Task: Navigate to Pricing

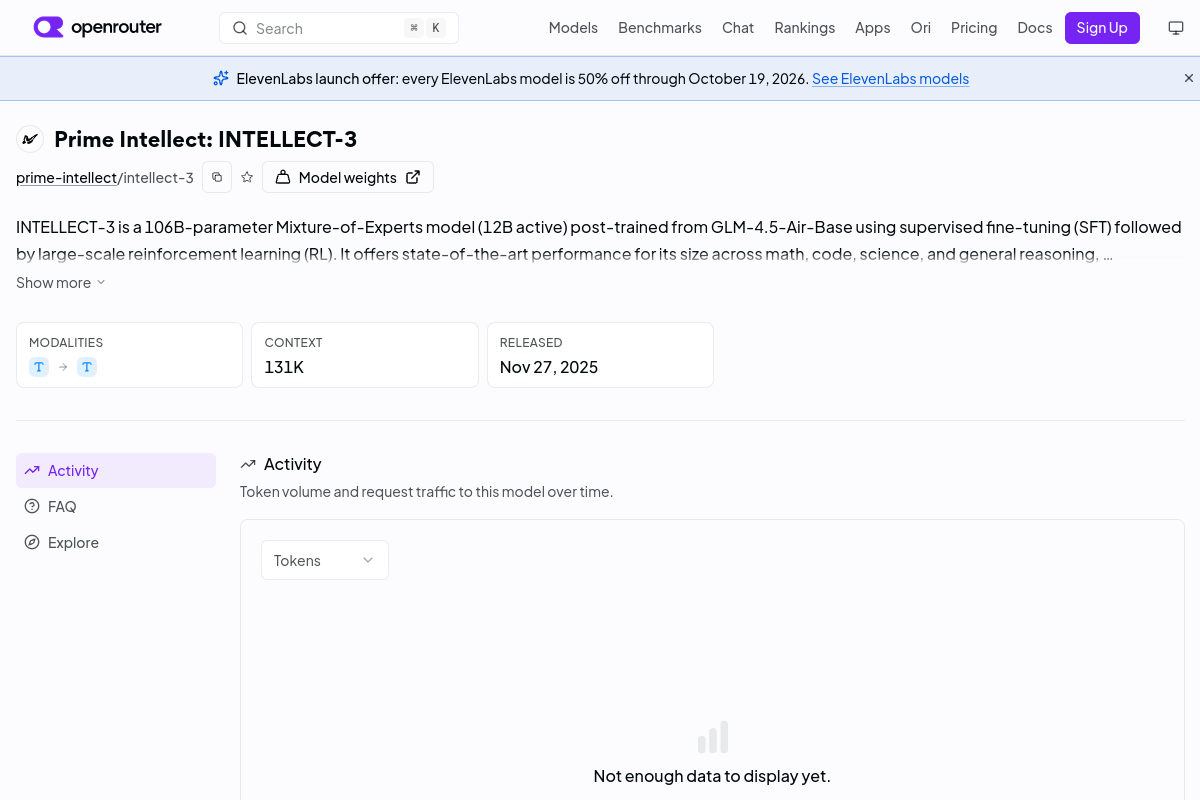Action: tap(974, 28)
